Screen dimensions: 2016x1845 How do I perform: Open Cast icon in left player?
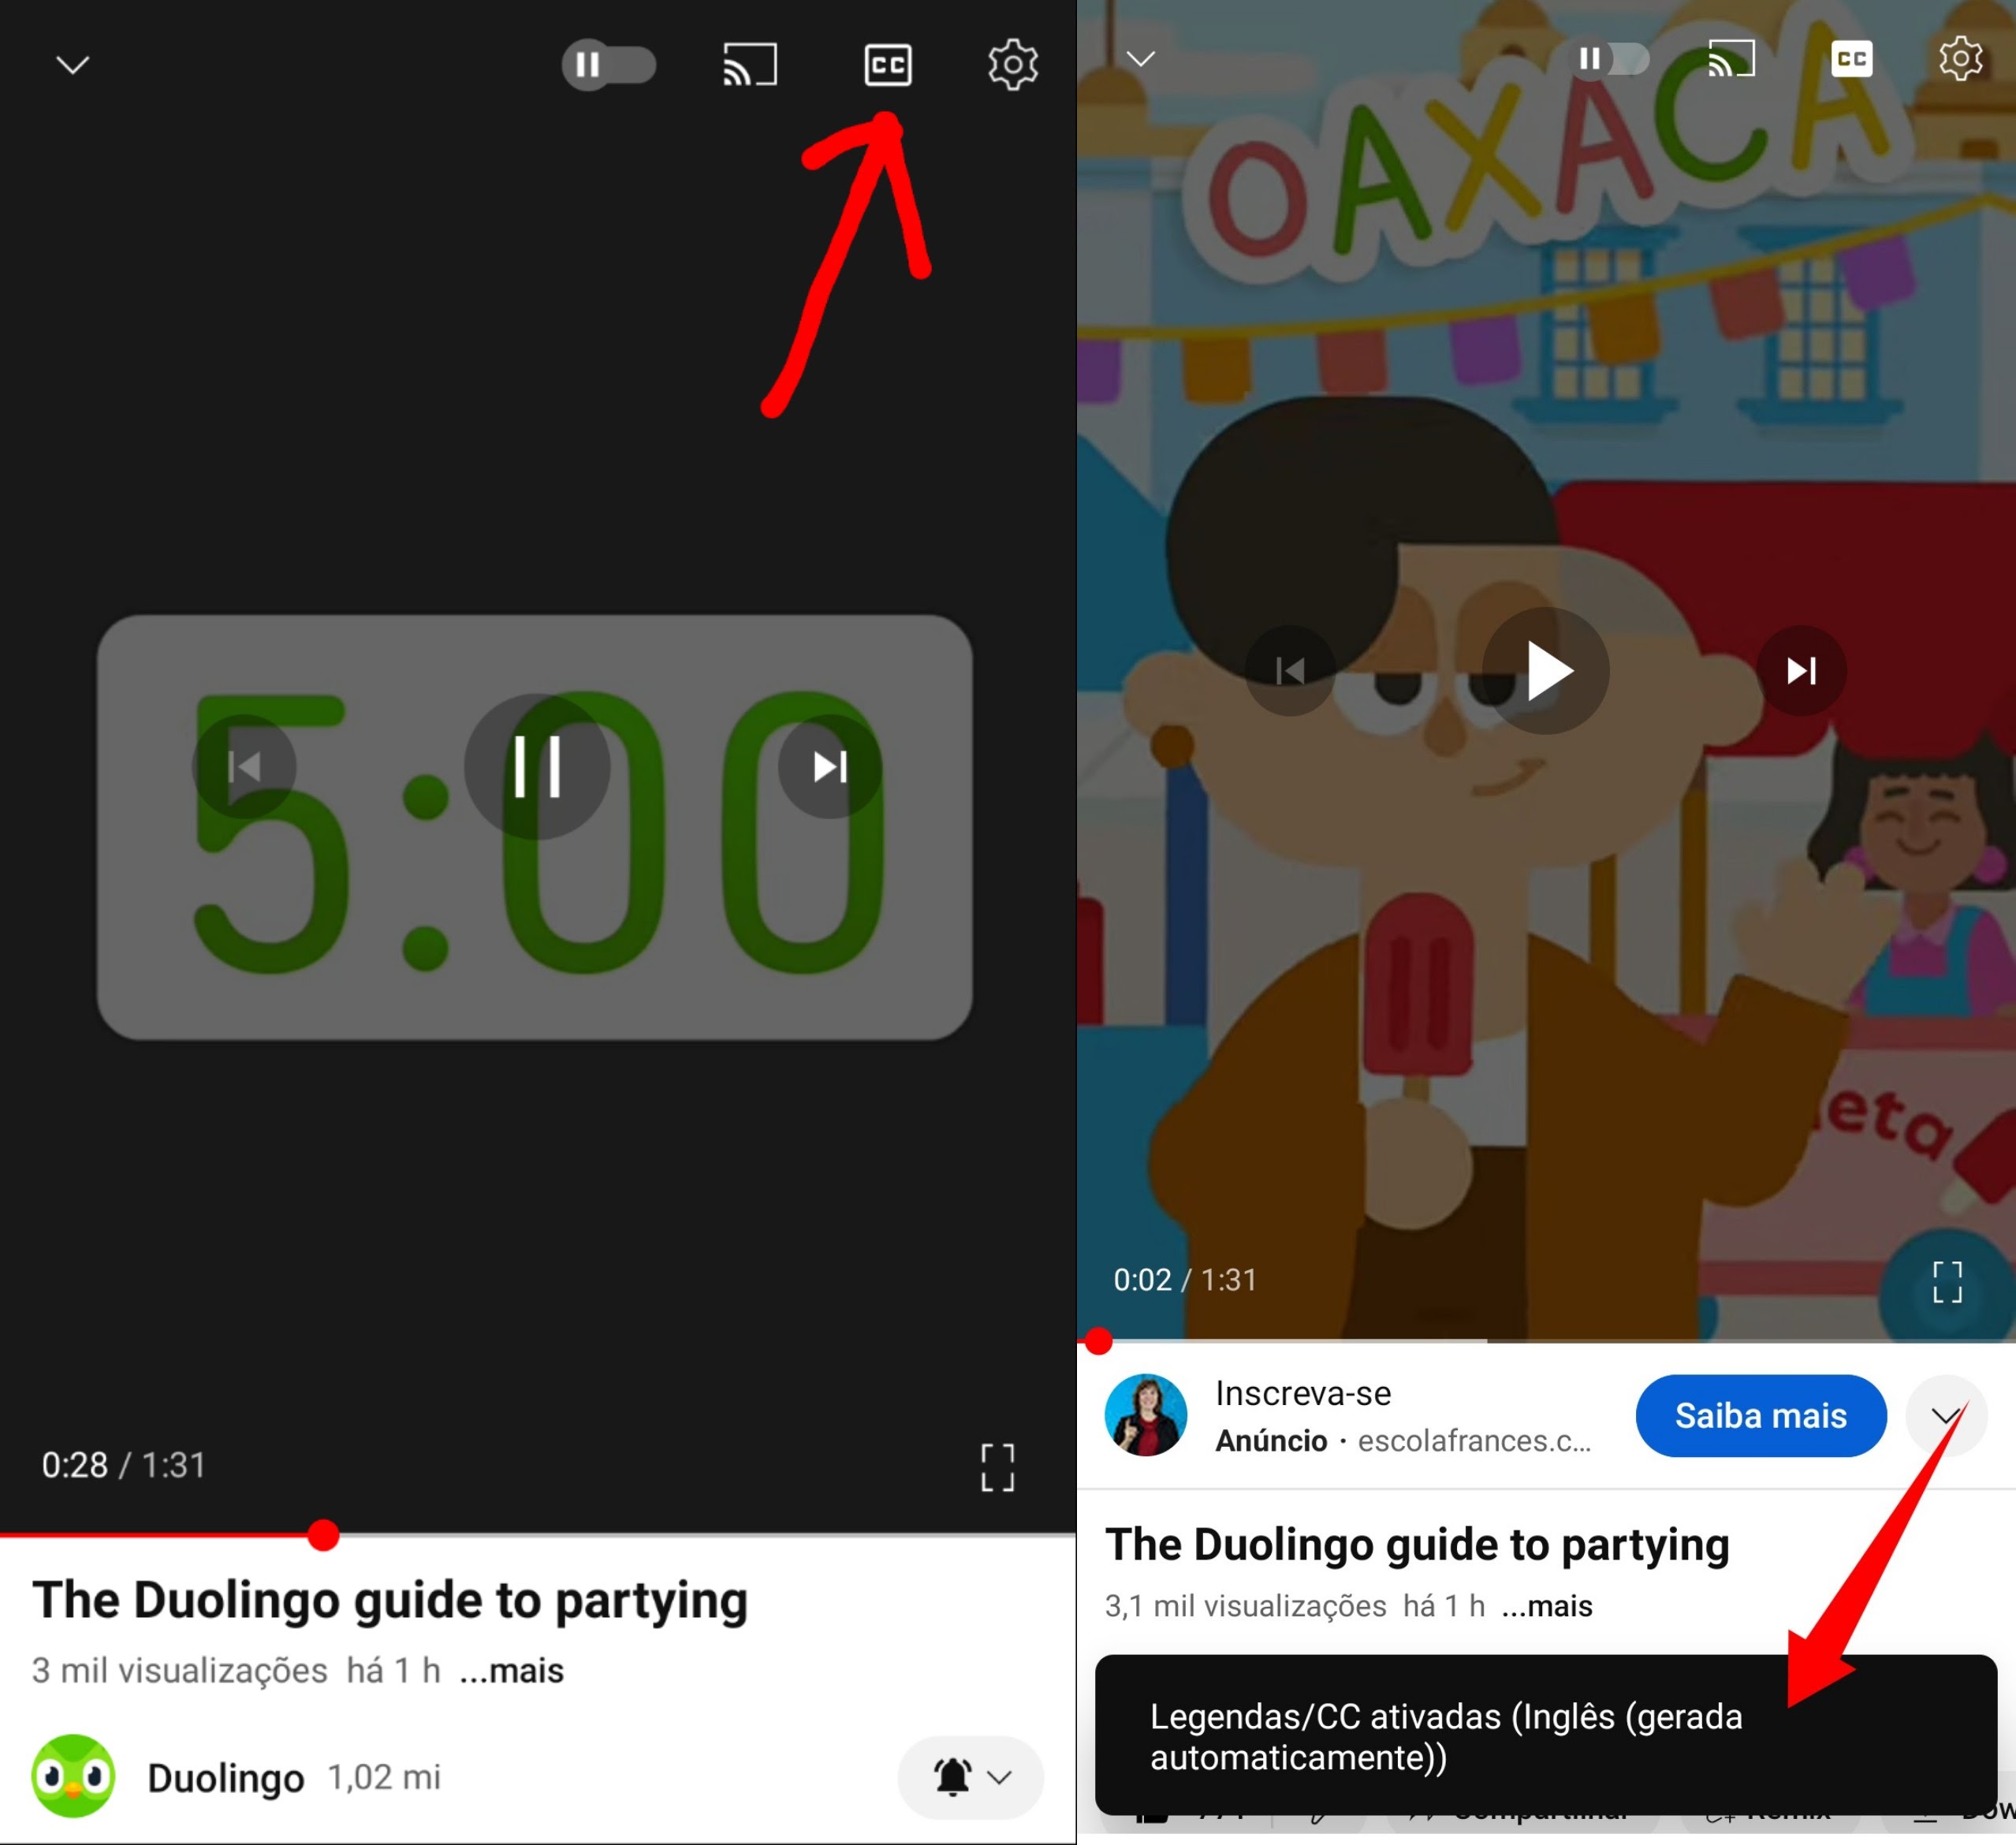[750, 65]
